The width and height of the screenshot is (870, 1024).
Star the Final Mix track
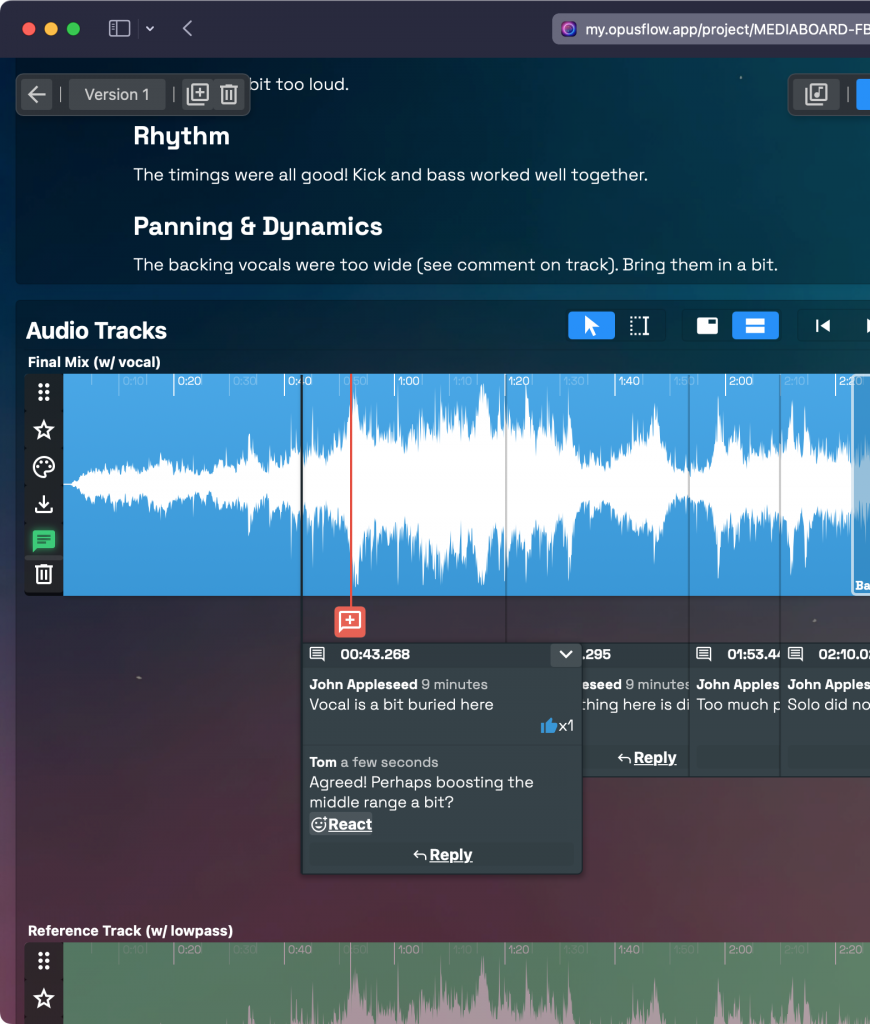44,430
